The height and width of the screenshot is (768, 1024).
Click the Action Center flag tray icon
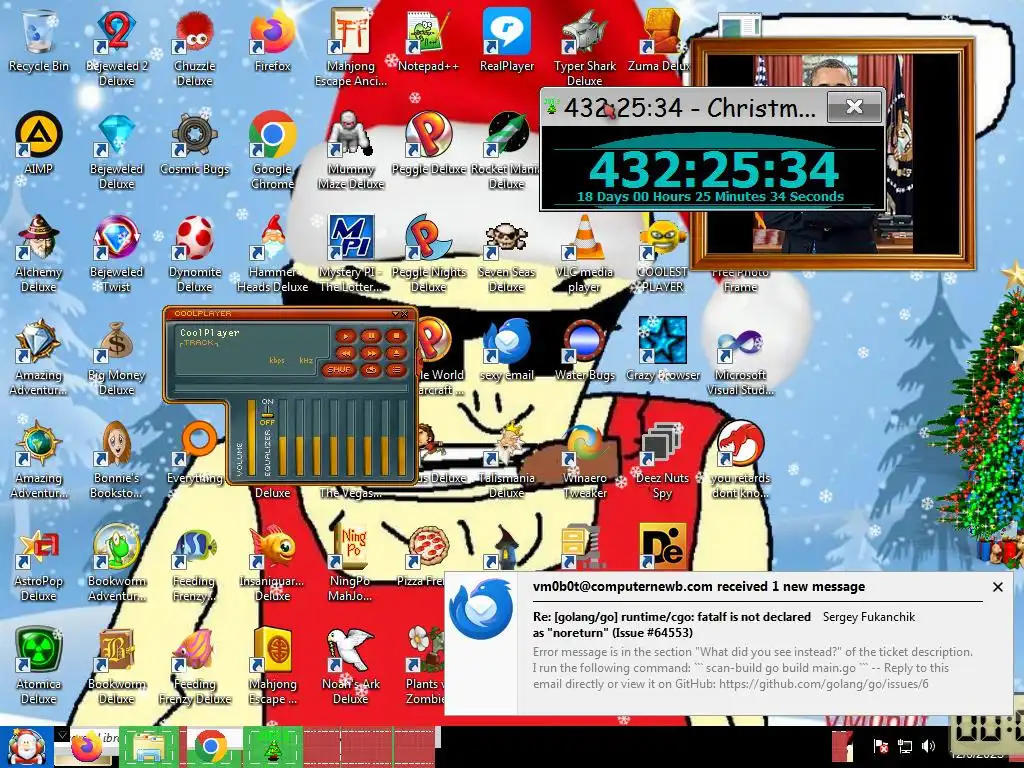pos(880,746)
